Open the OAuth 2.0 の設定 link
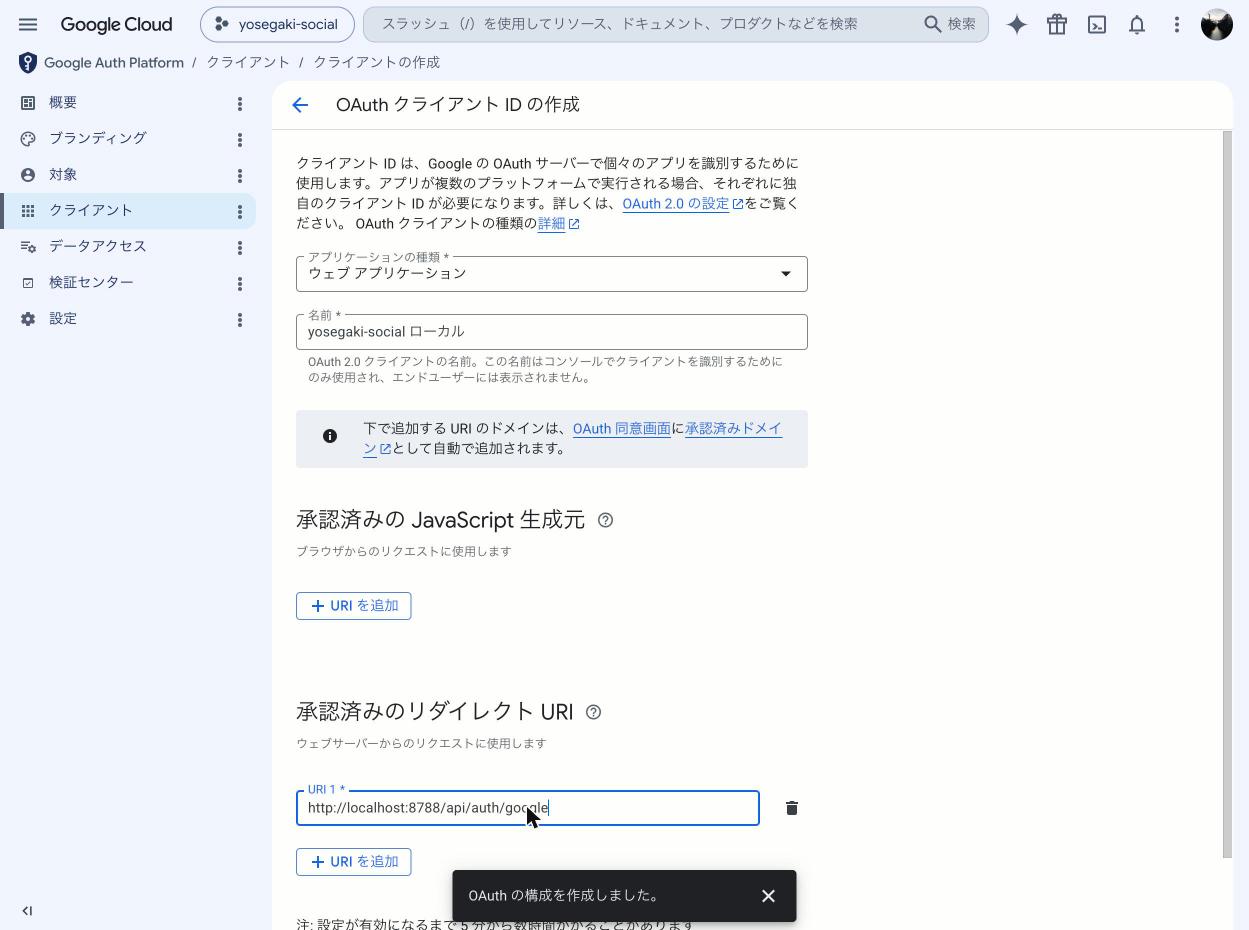The height and width of the screenshot is (930, 1249). point(683,203)
